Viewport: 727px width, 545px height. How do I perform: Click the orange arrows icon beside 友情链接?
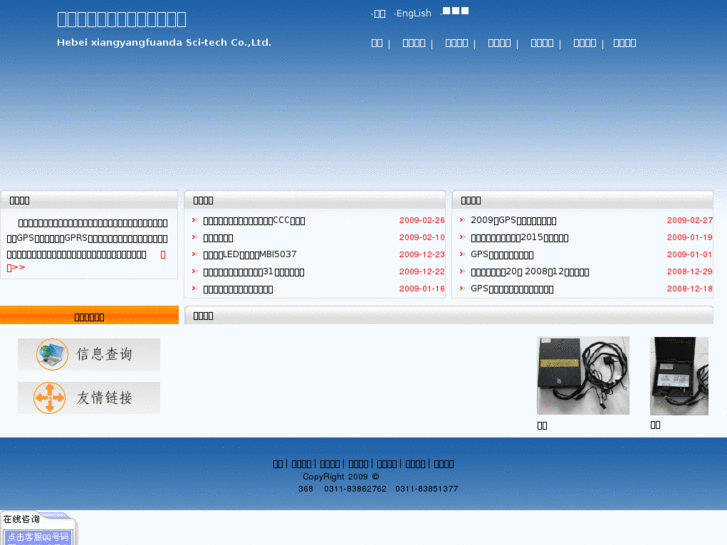click(50, 398)
